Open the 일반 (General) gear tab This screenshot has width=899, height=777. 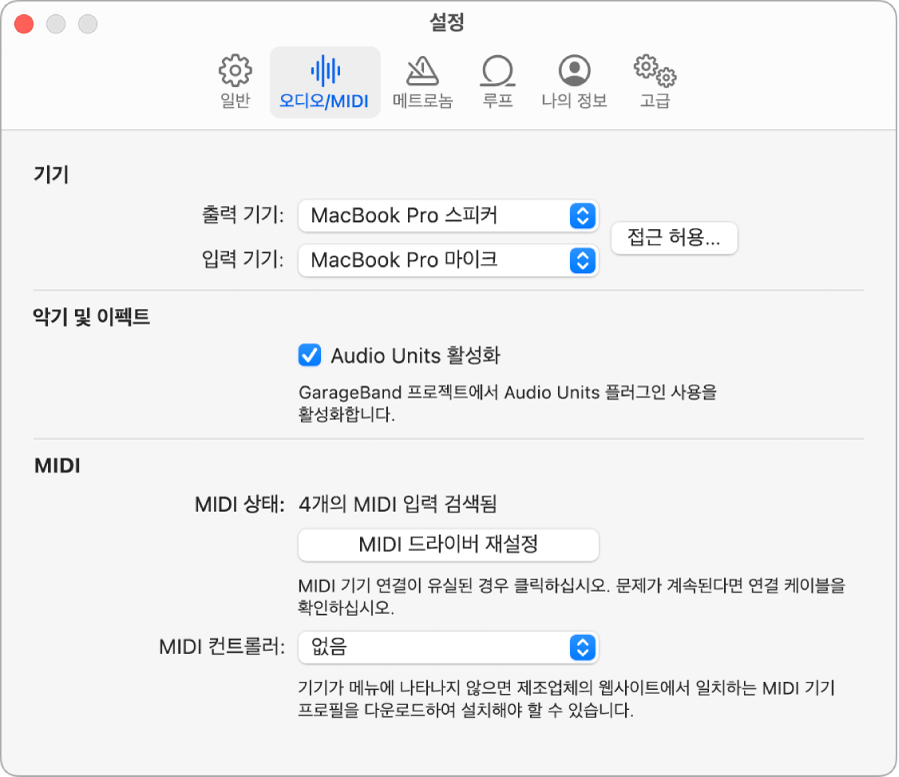(235, 82)
